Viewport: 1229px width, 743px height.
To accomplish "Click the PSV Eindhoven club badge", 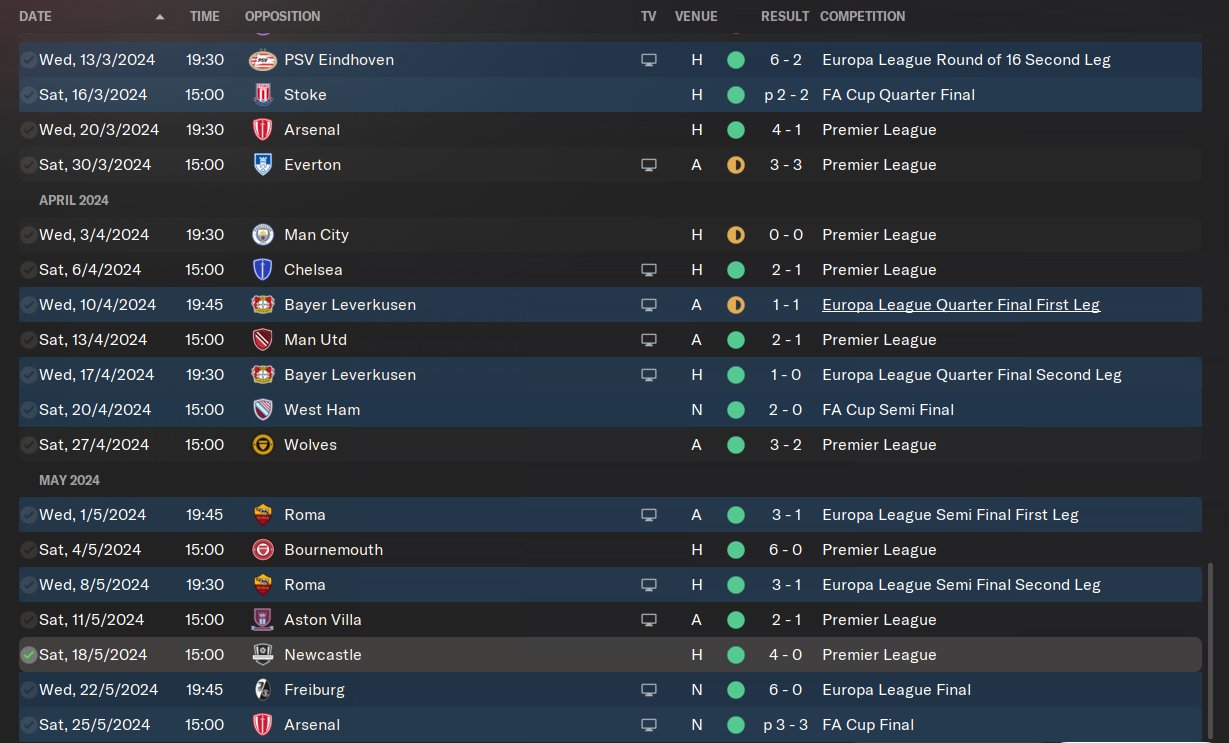I will click(x=260, y=60).
